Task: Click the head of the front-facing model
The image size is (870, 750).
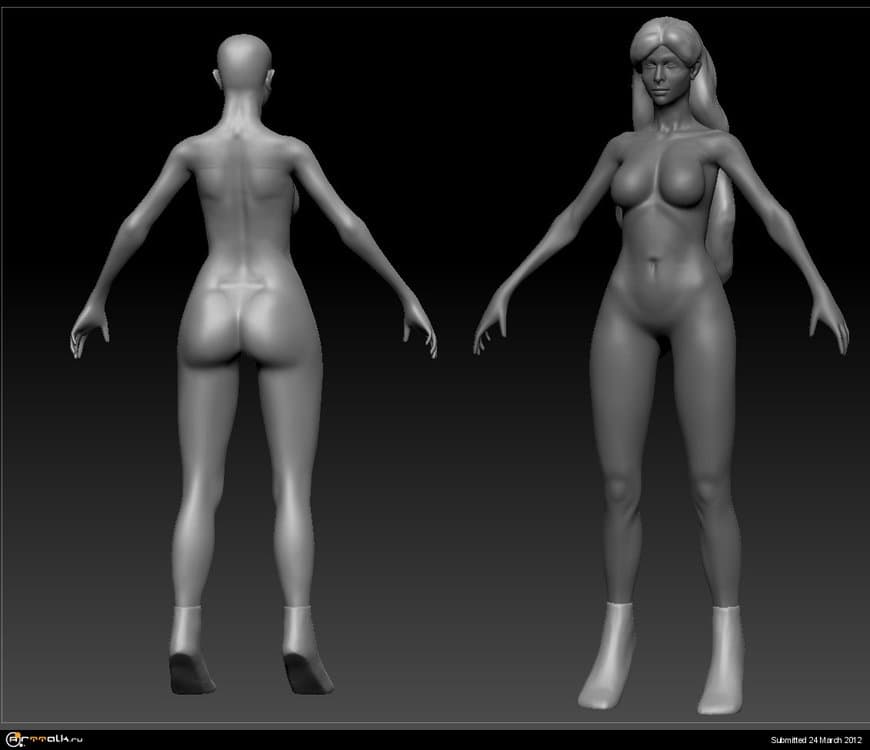Action: click(665, 70)
